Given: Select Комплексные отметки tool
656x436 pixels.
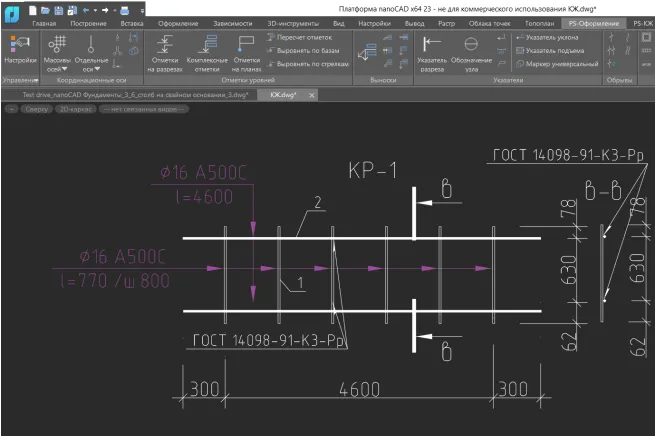Looking at the screenshot, I should pos(207,53).
